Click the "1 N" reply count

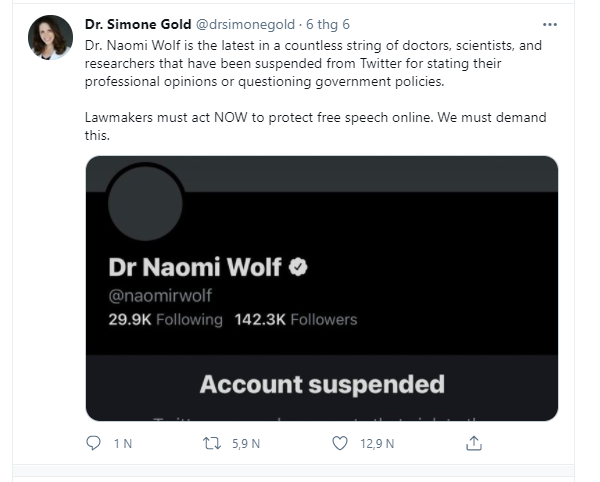tap(123, 442)
